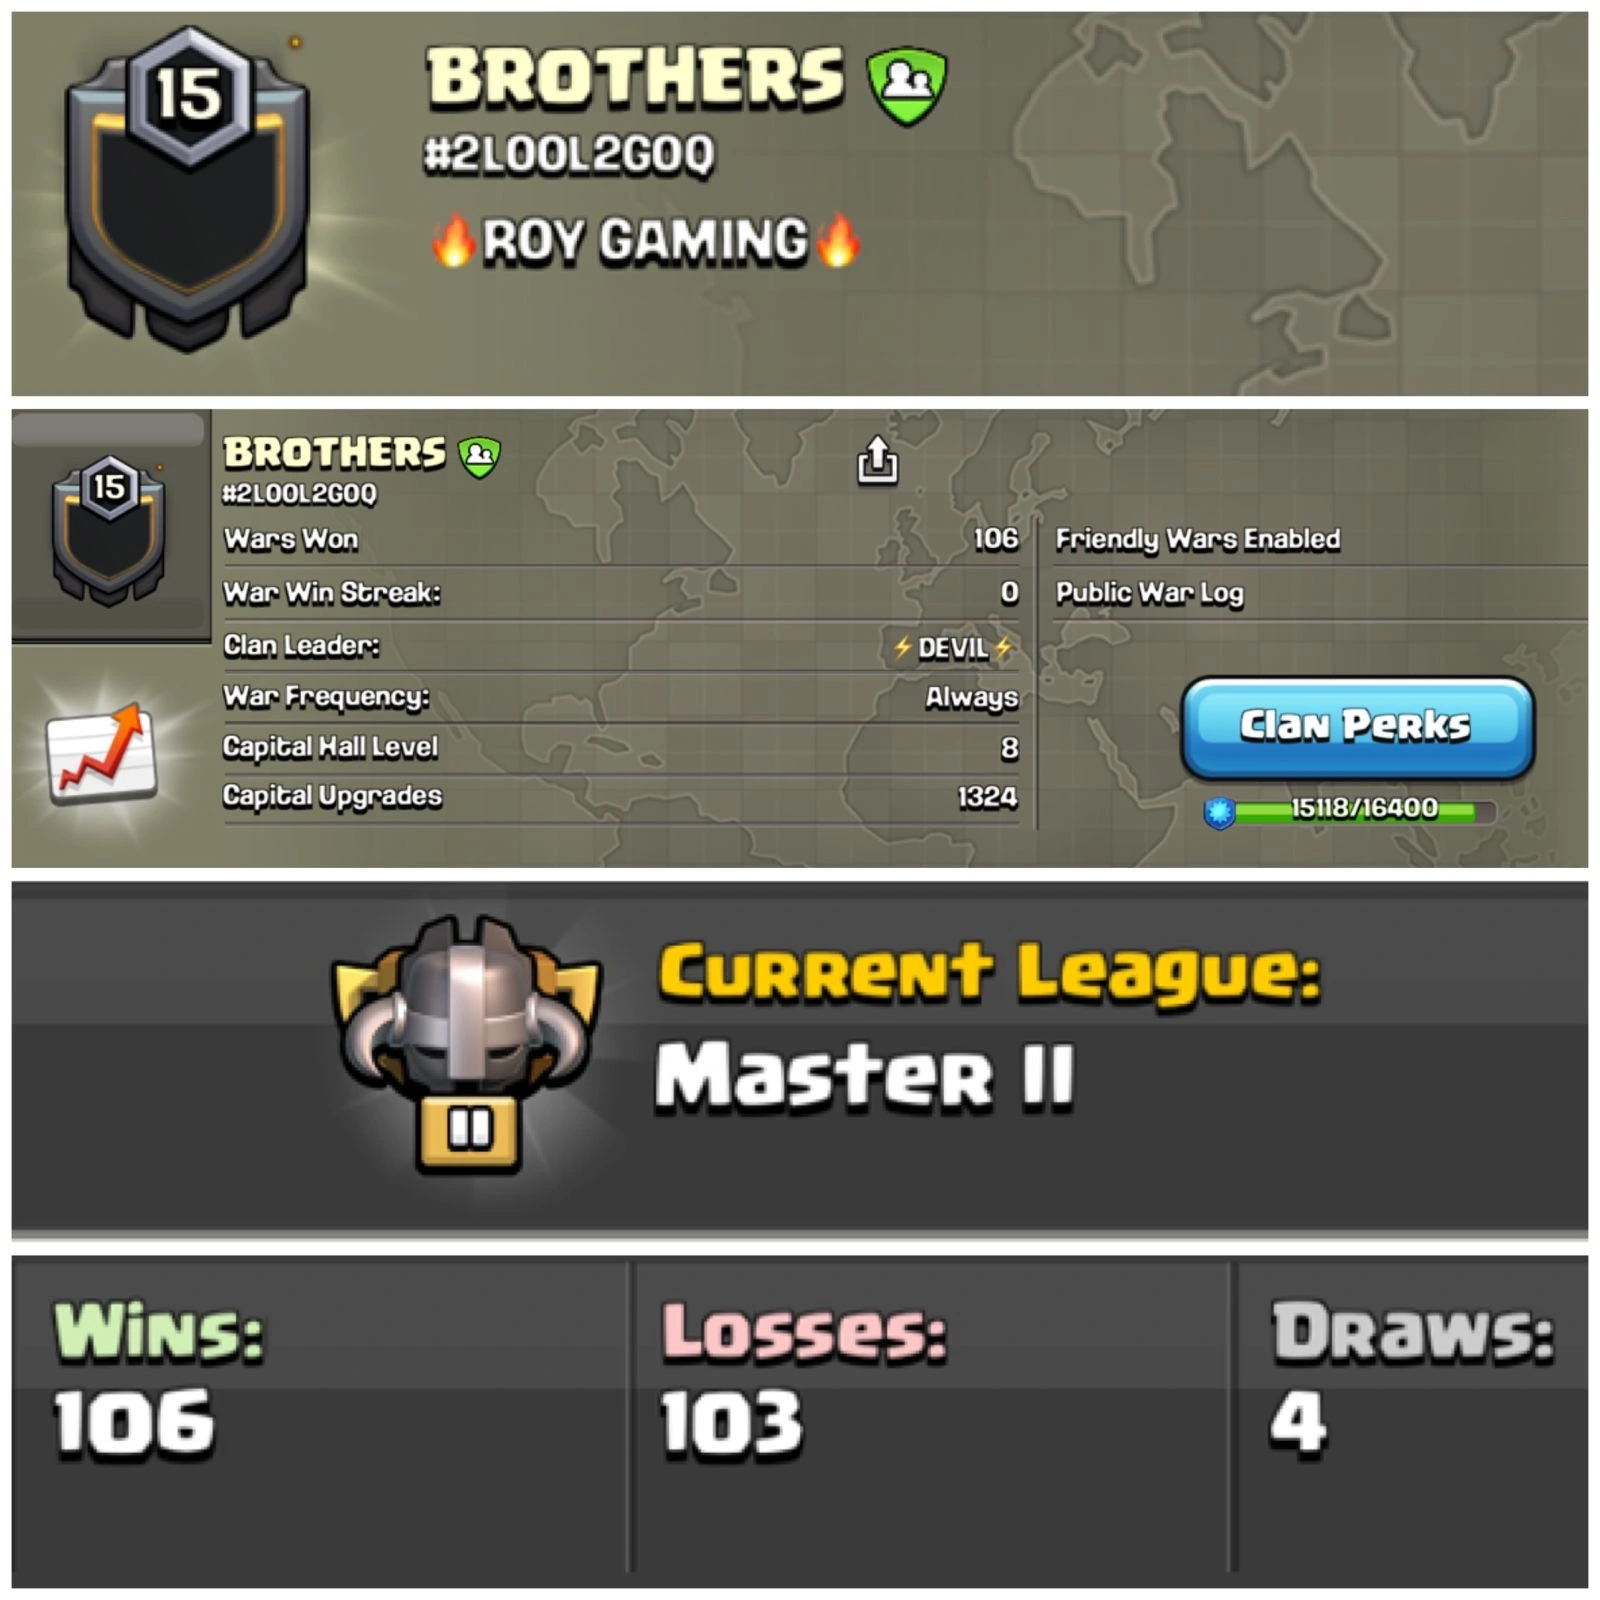1600x1600 pixels.
Task: Click the clan leader name DEVIL
Action: 952,648
